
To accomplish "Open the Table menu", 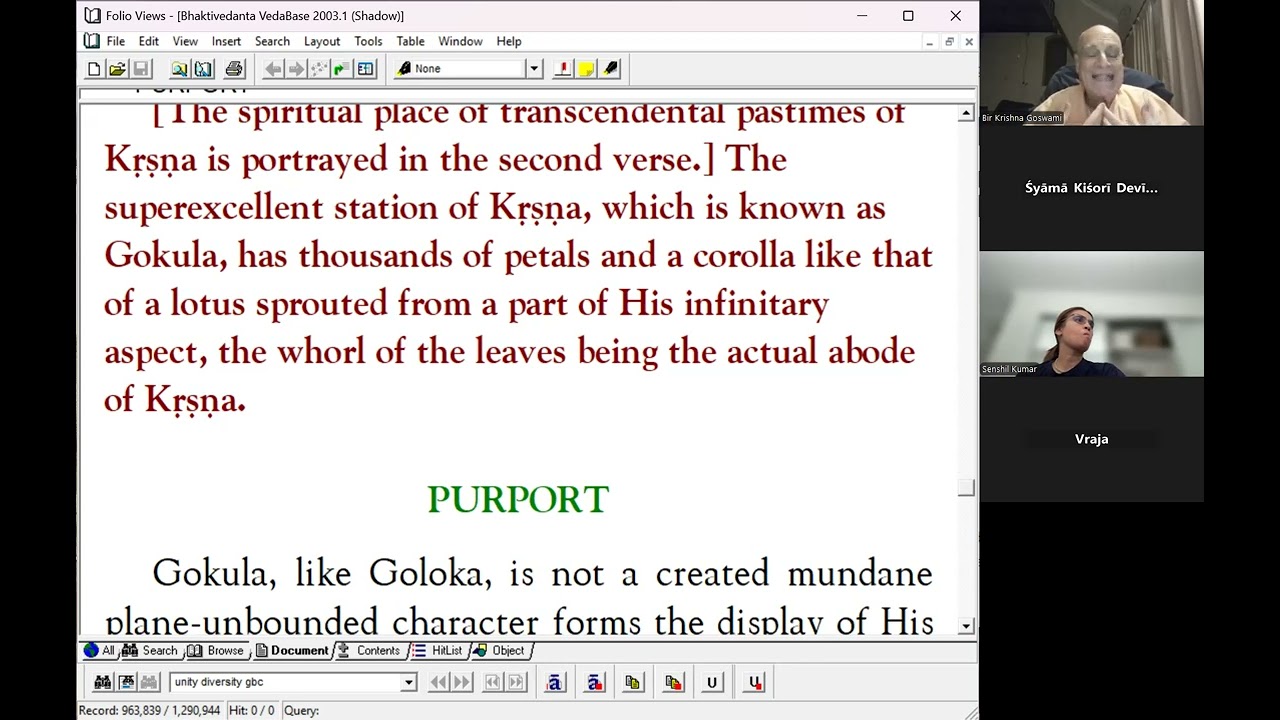I will [410, 41].
